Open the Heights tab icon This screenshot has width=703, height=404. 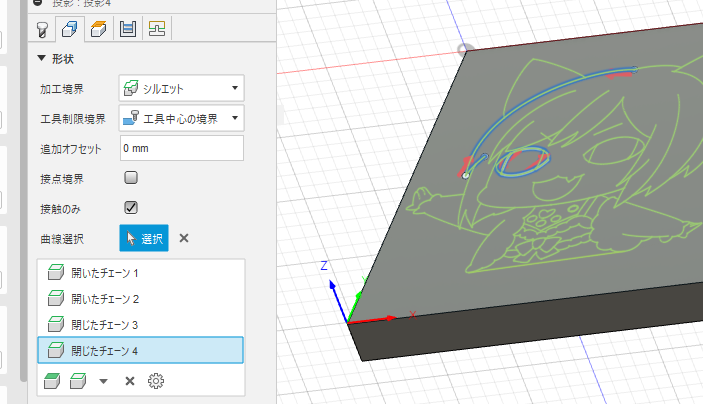coord(98,30)
